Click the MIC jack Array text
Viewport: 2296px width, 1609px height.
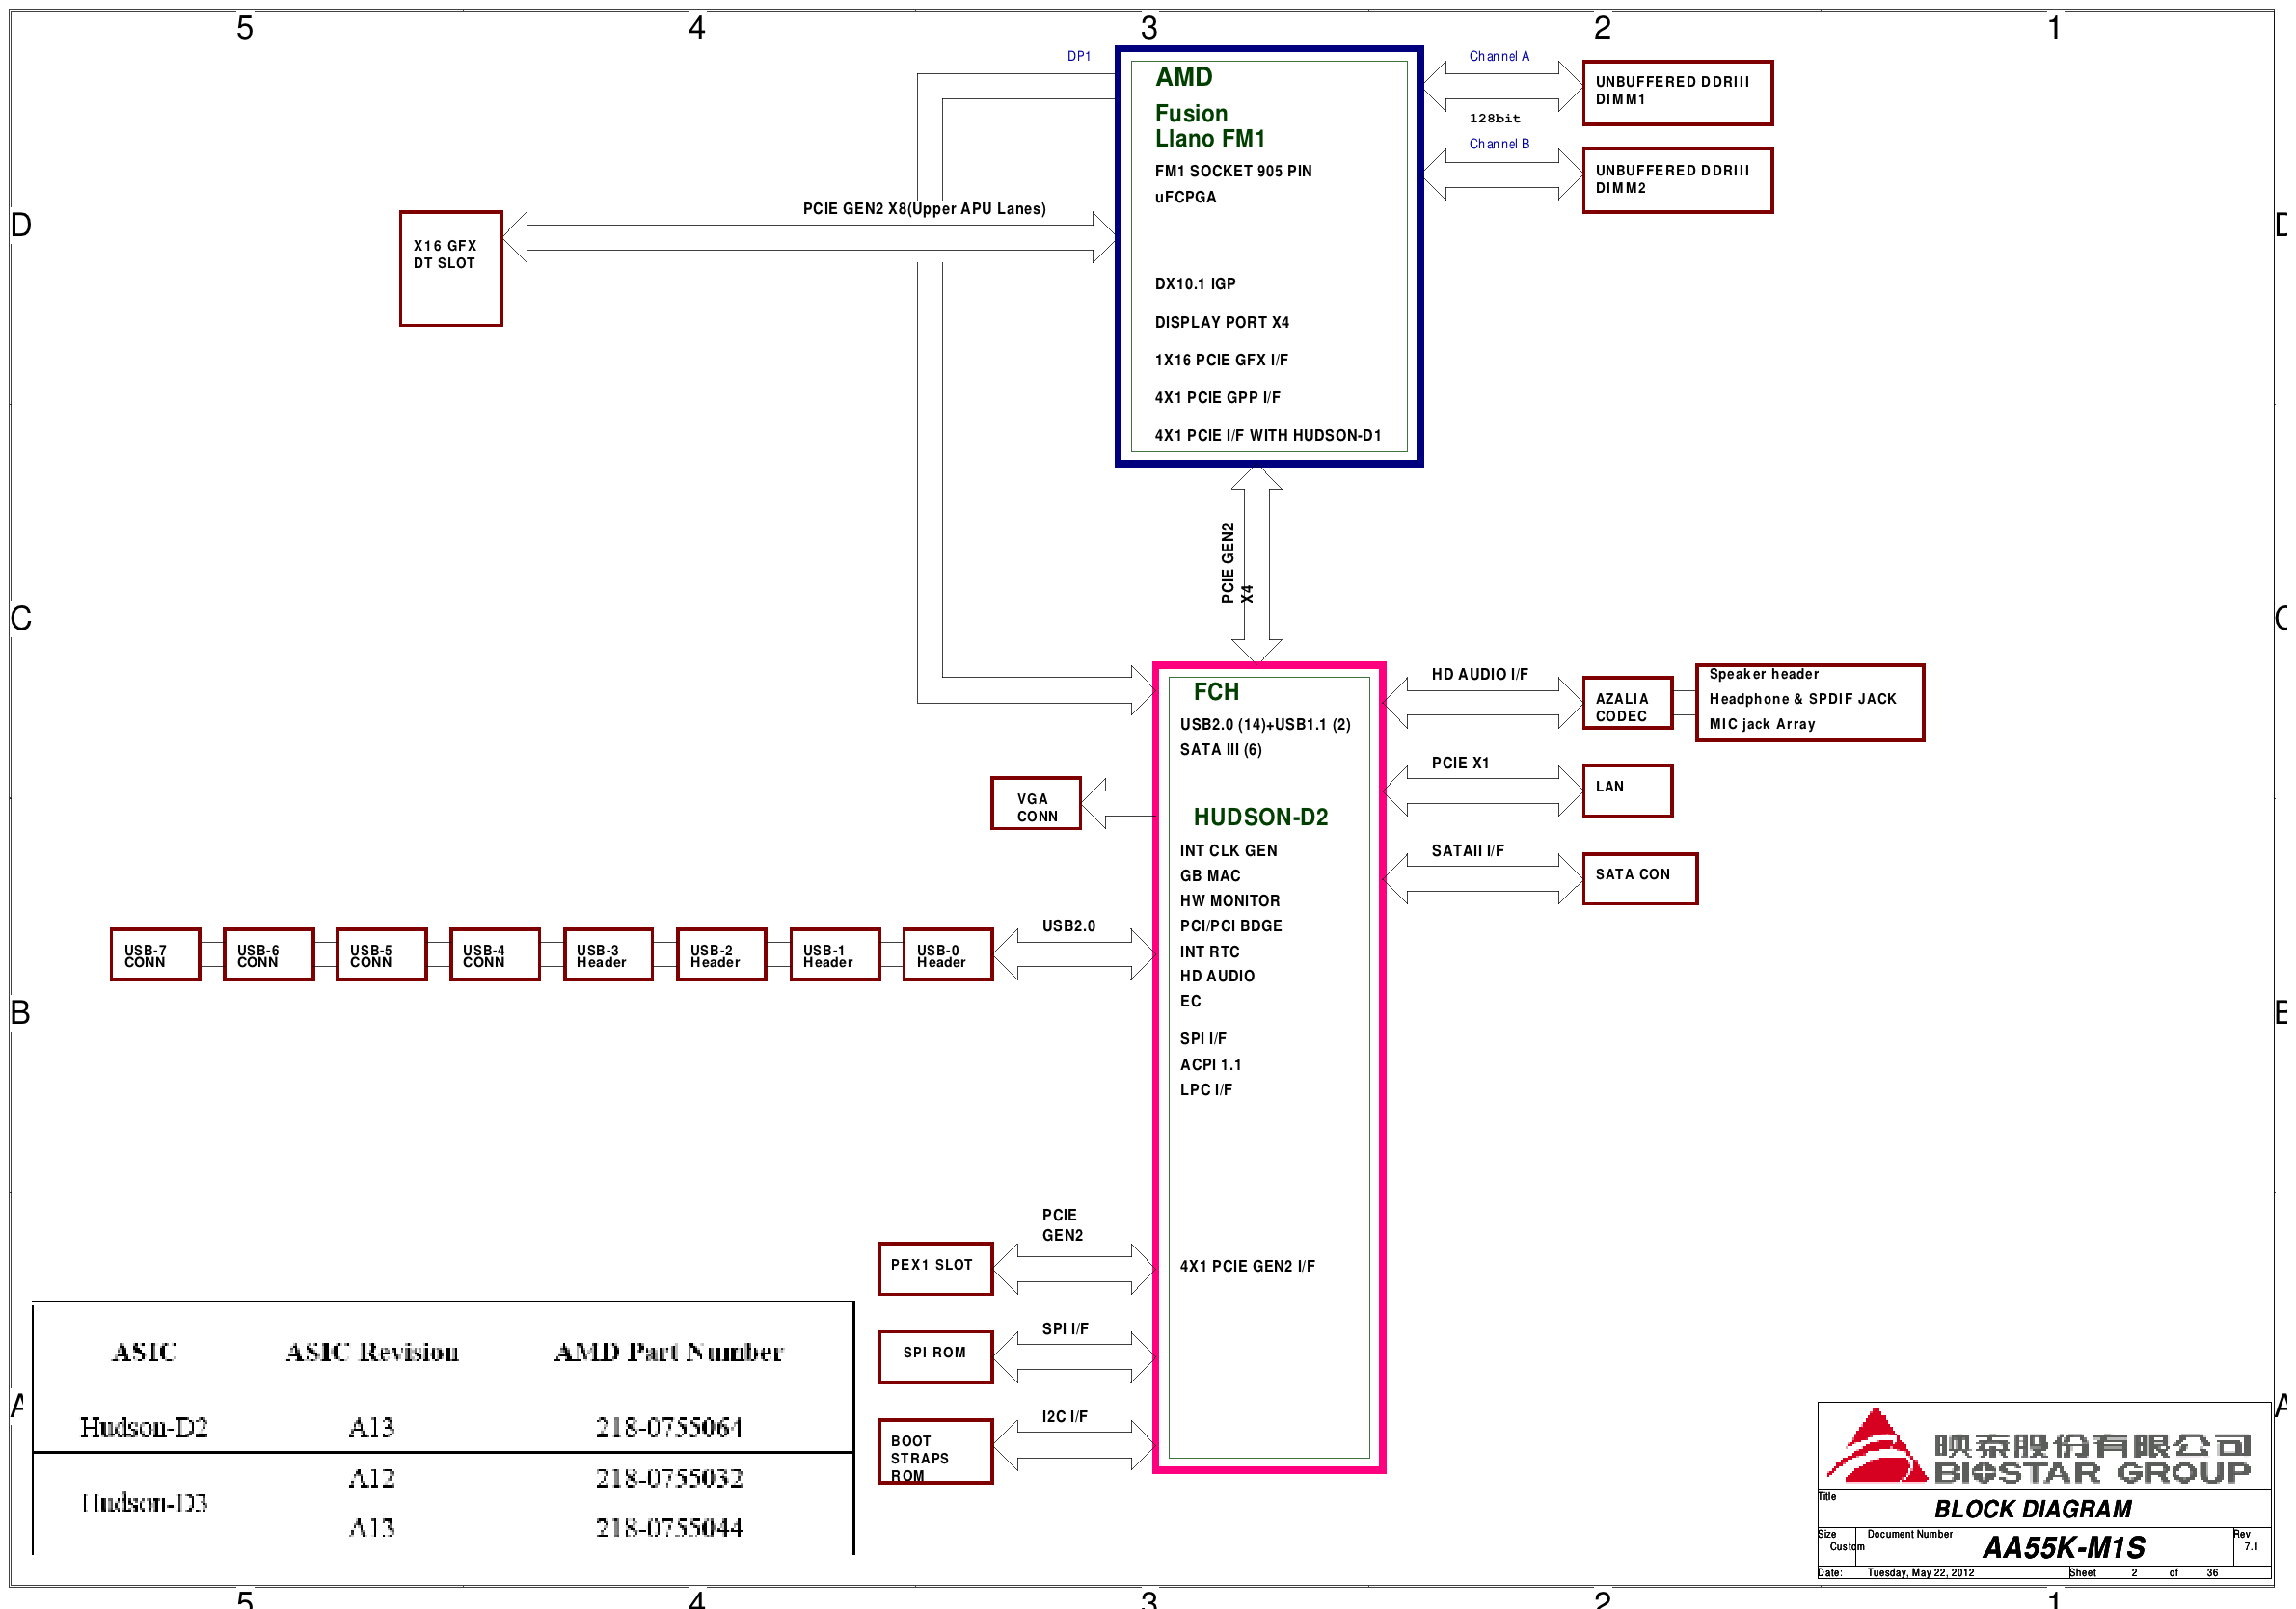1761,724
